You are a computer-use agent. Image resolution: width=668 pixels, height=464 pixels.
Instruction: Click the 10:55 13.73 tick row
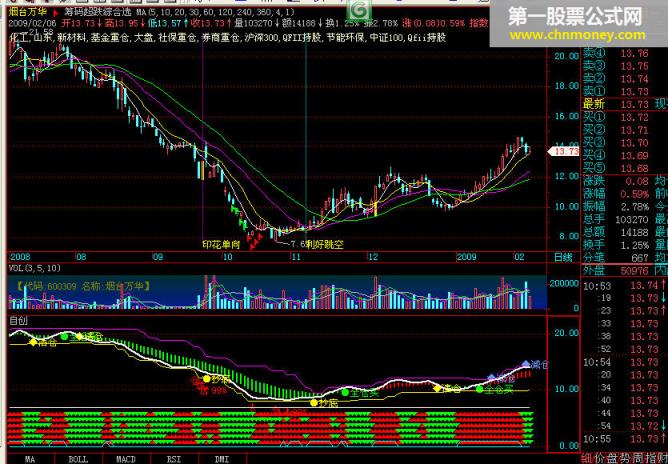(x=625, y=439)
